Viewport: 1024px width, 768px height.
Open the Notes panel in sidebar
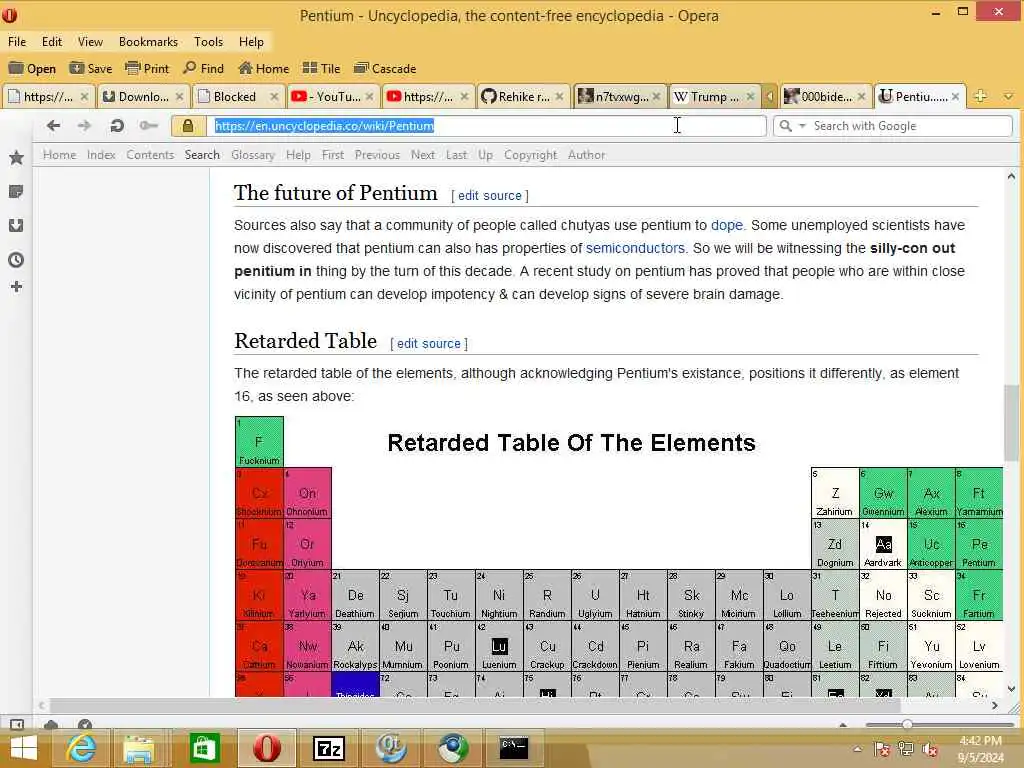coord(16,191)
